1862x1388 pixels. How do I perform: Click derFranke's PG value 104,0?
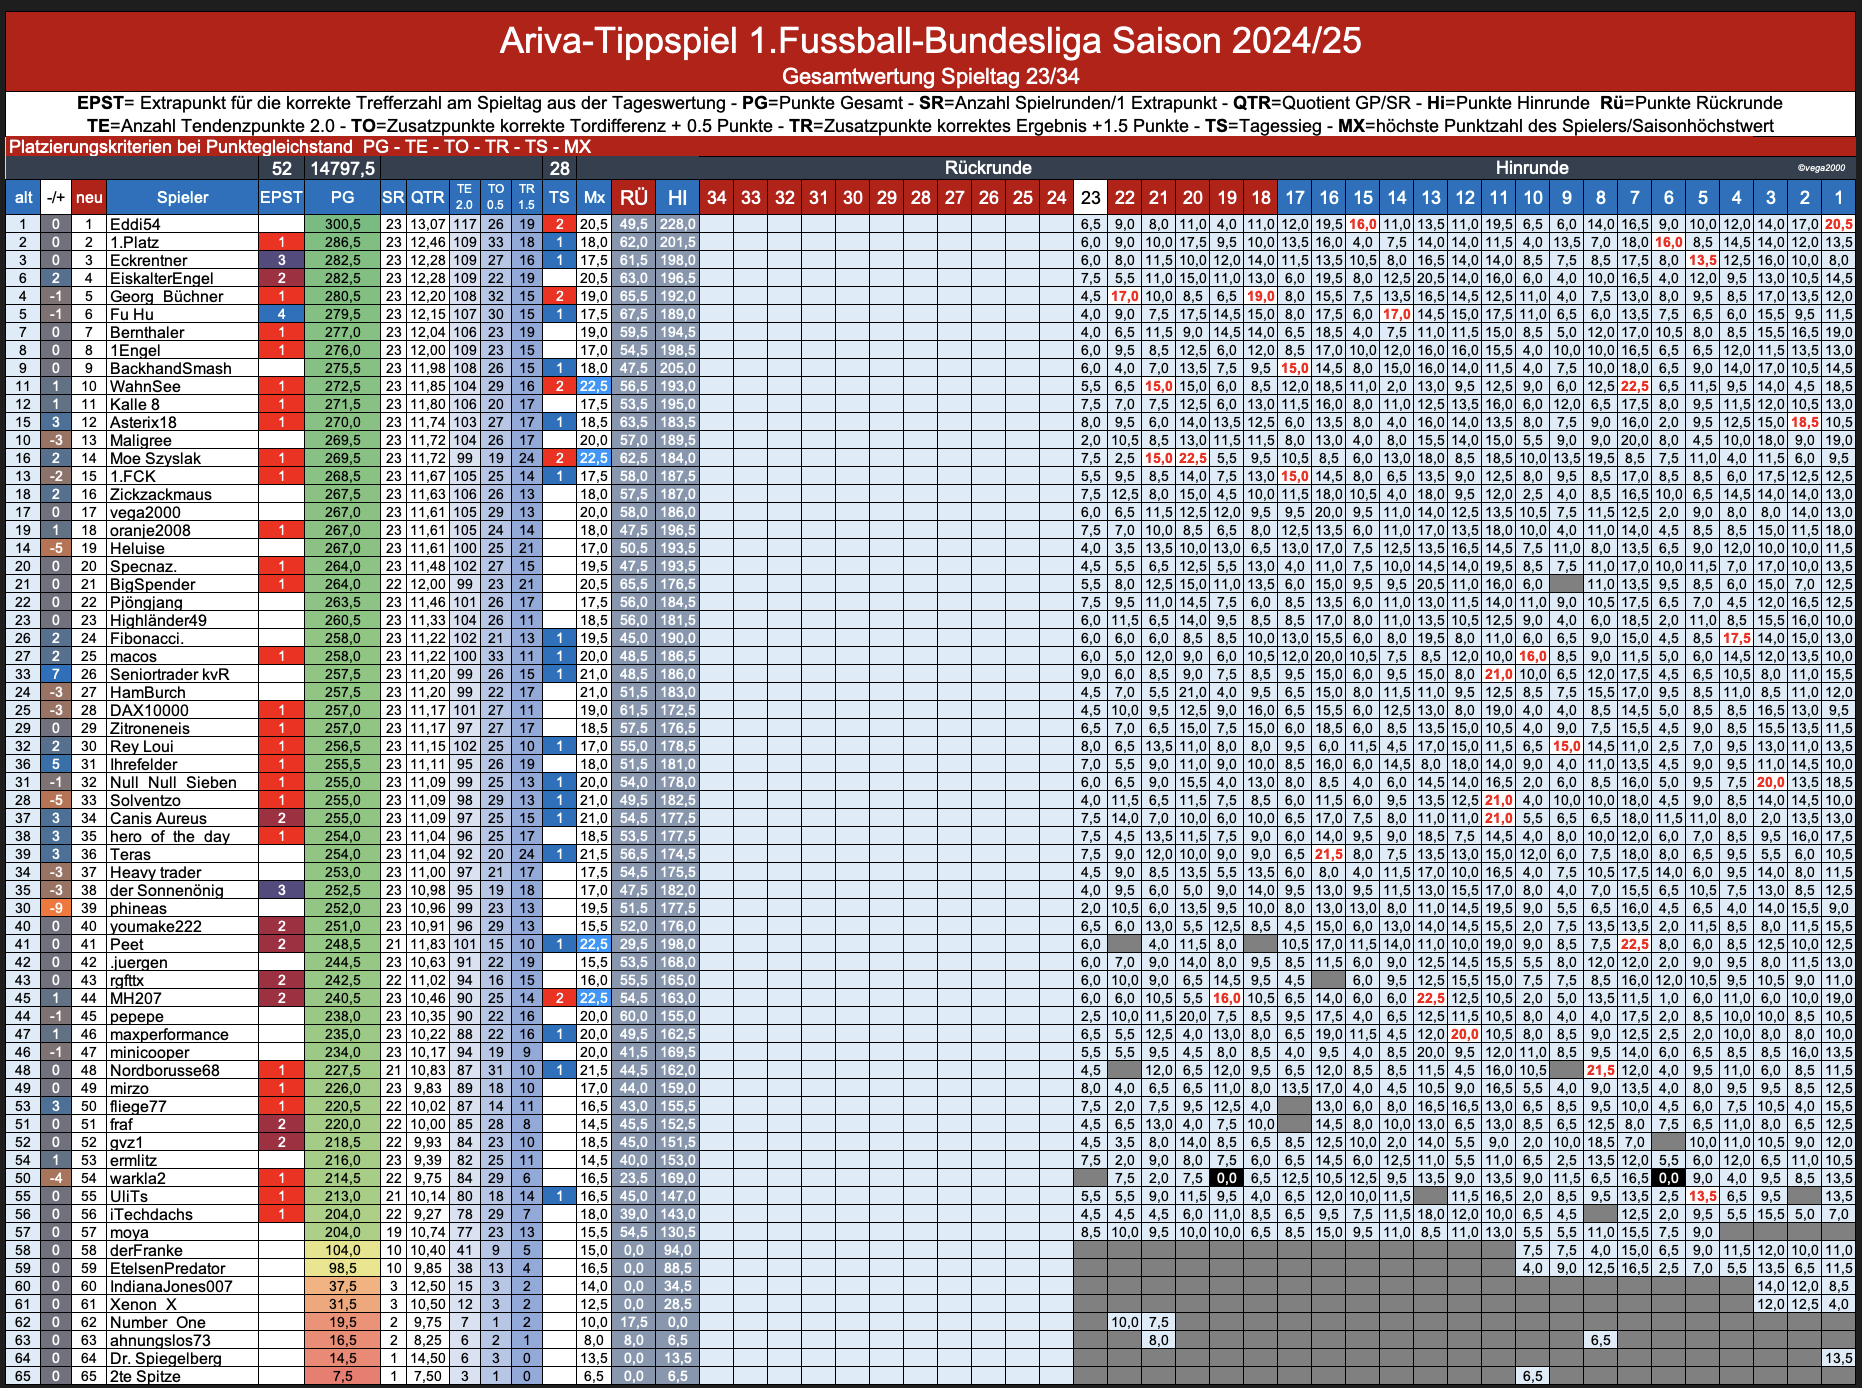(342, 1250)
